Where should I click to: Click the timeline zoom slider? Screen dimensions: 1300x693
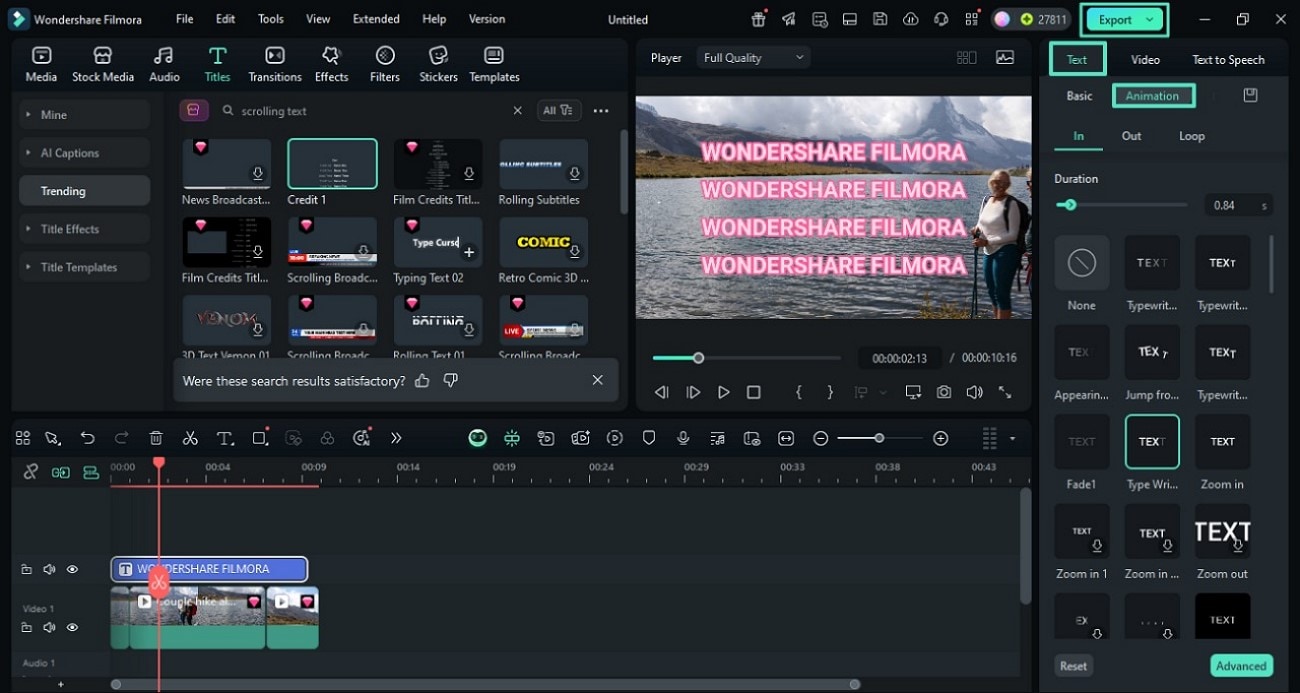pos(879,438)
